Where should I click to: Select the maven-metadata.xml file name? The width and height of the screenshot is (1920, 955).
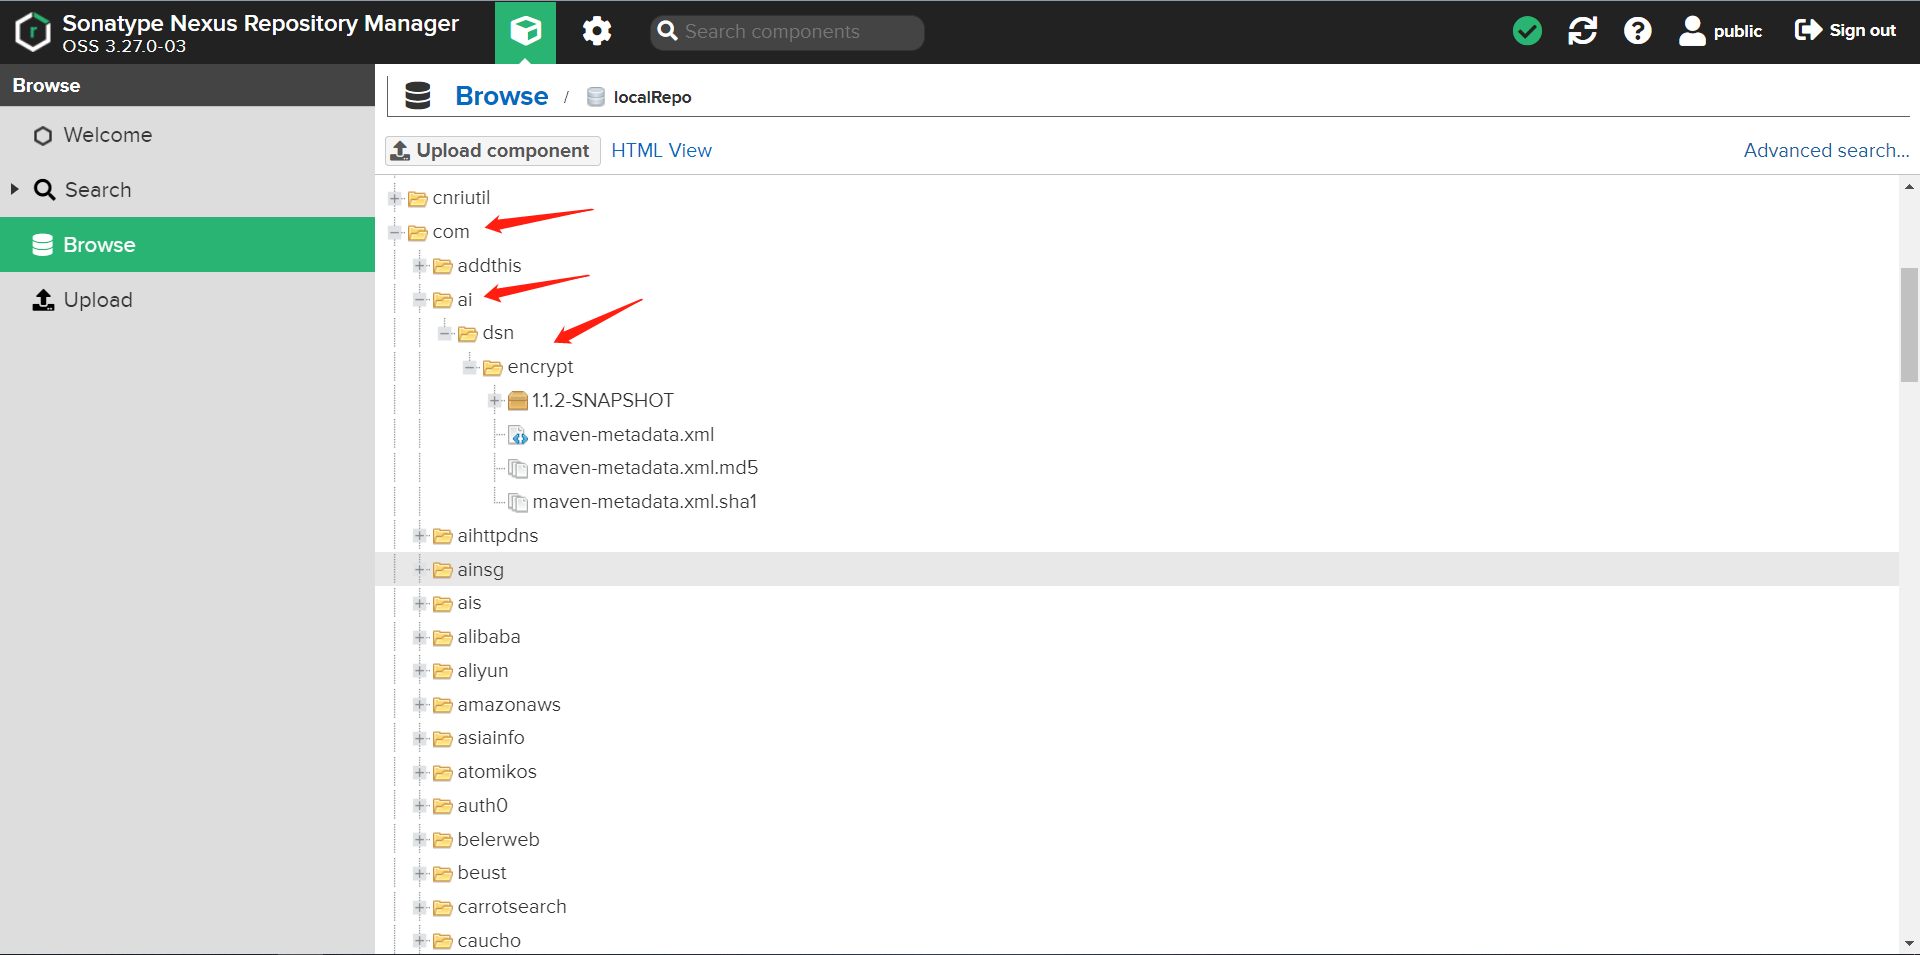click(623, 435)
